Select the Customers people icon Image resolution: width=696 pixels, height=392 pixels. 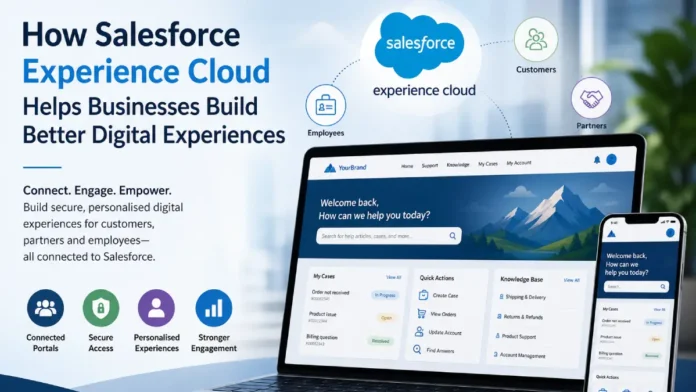click(536, 40)
